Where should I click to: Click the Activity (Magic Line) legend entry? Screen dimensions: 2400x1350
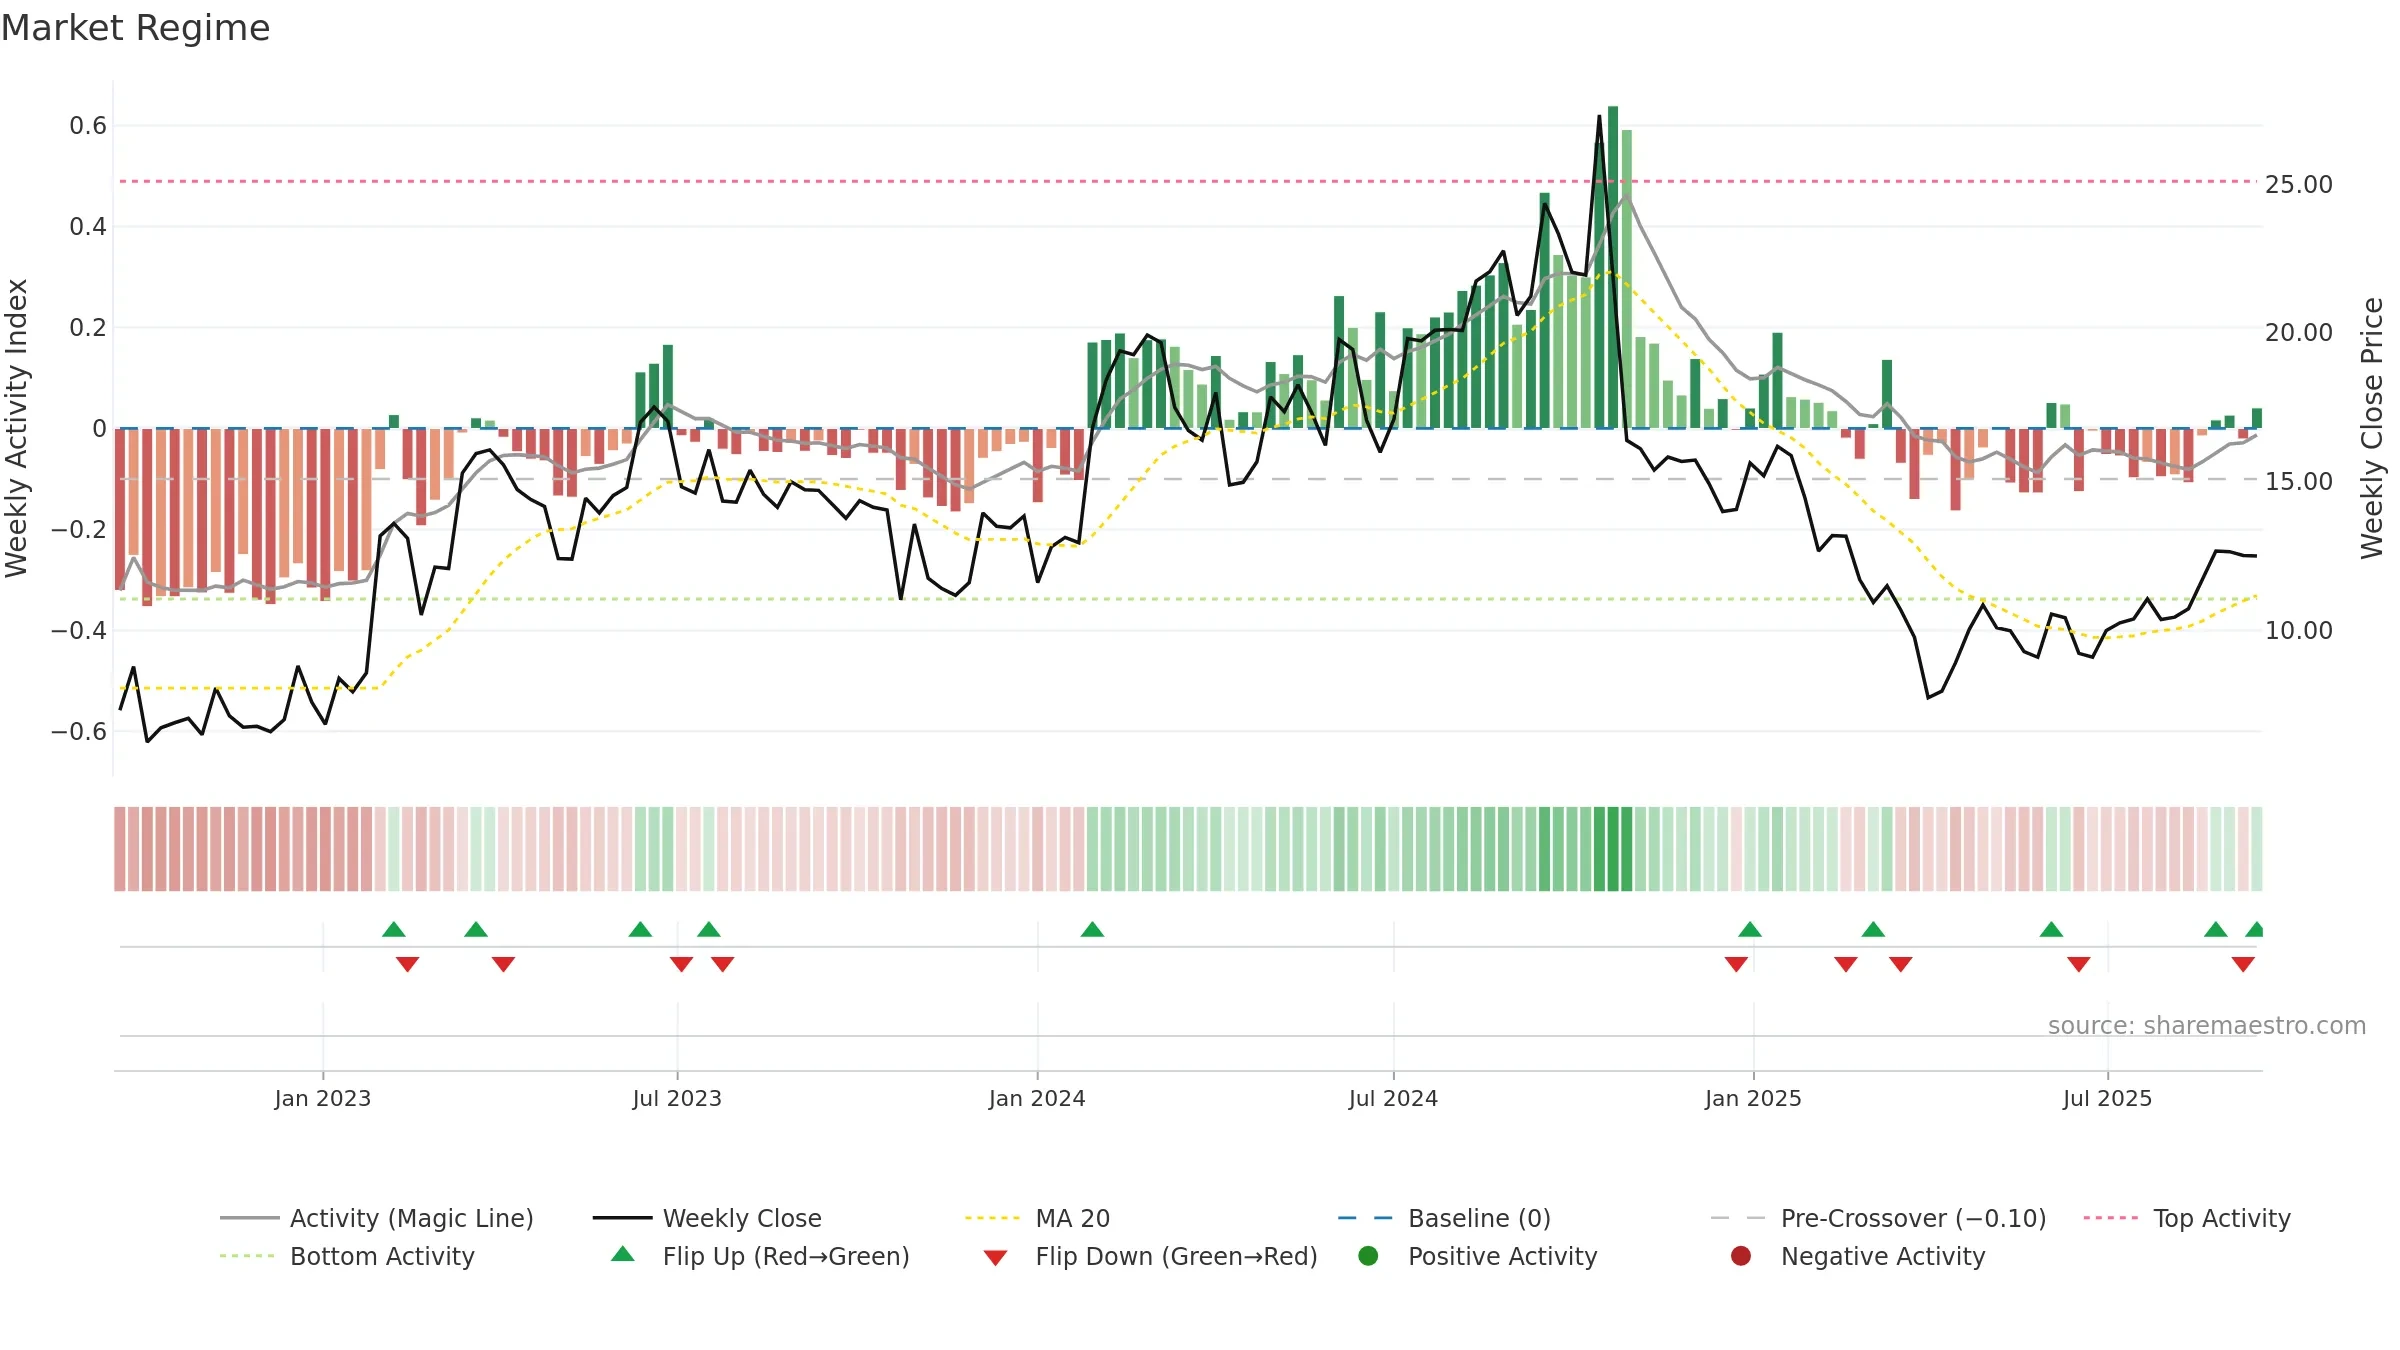coord(377,1218)
